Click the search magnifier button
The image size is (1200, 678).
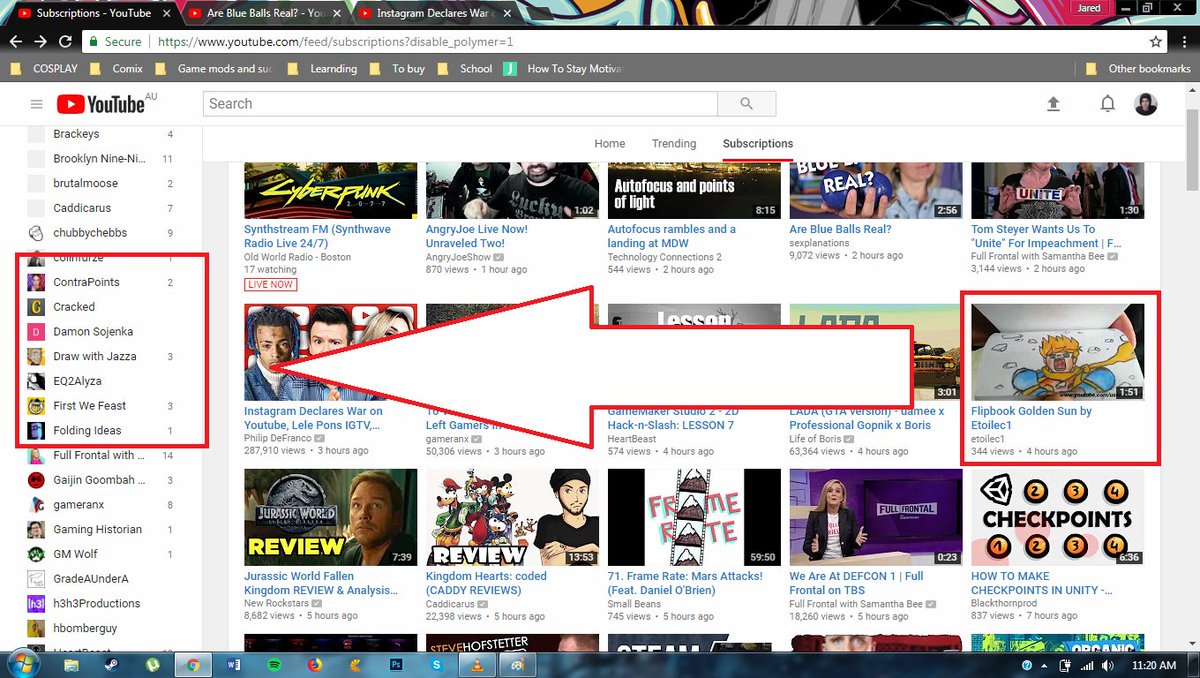tap(746, 104)
